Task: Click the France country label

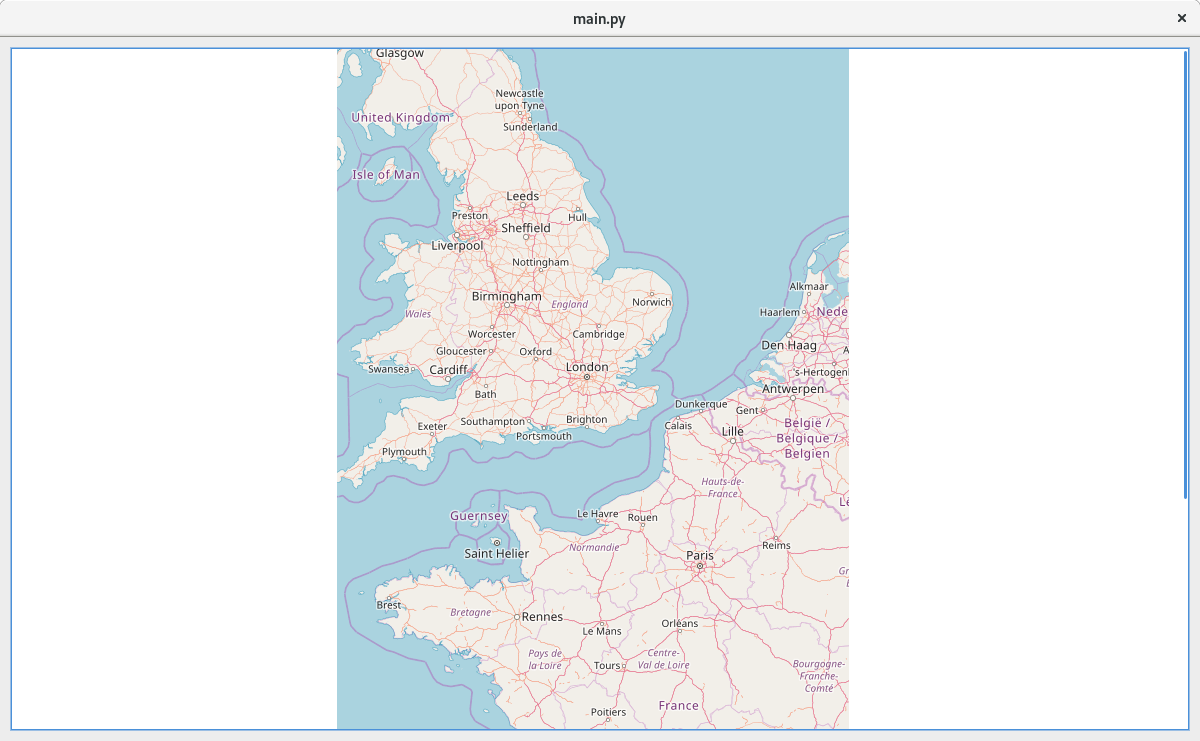Action: tap(678, 705)
